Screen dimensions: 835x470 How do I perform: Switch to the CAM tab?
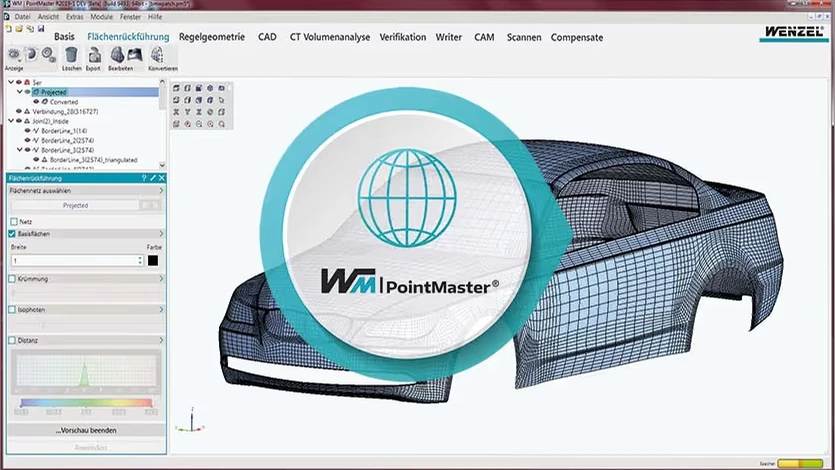[484, 37]
